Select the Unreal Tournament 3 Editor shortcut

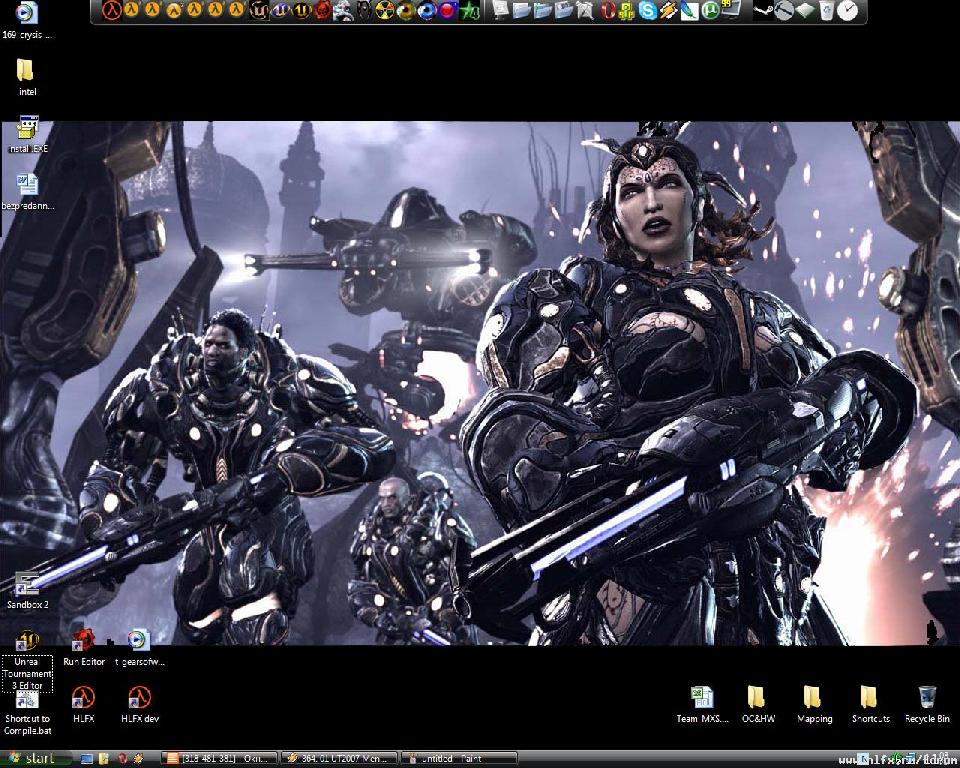27,661
